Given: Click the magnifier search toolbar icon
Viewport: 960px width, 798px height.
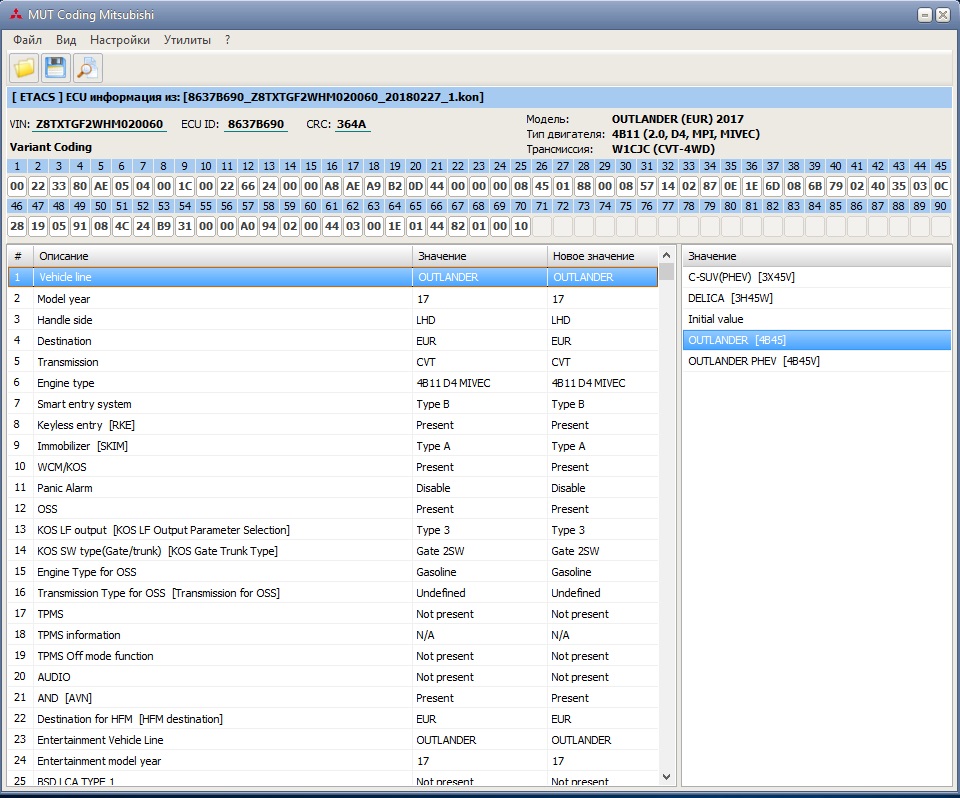Looking at the screenshot, I should click(88, 68).
